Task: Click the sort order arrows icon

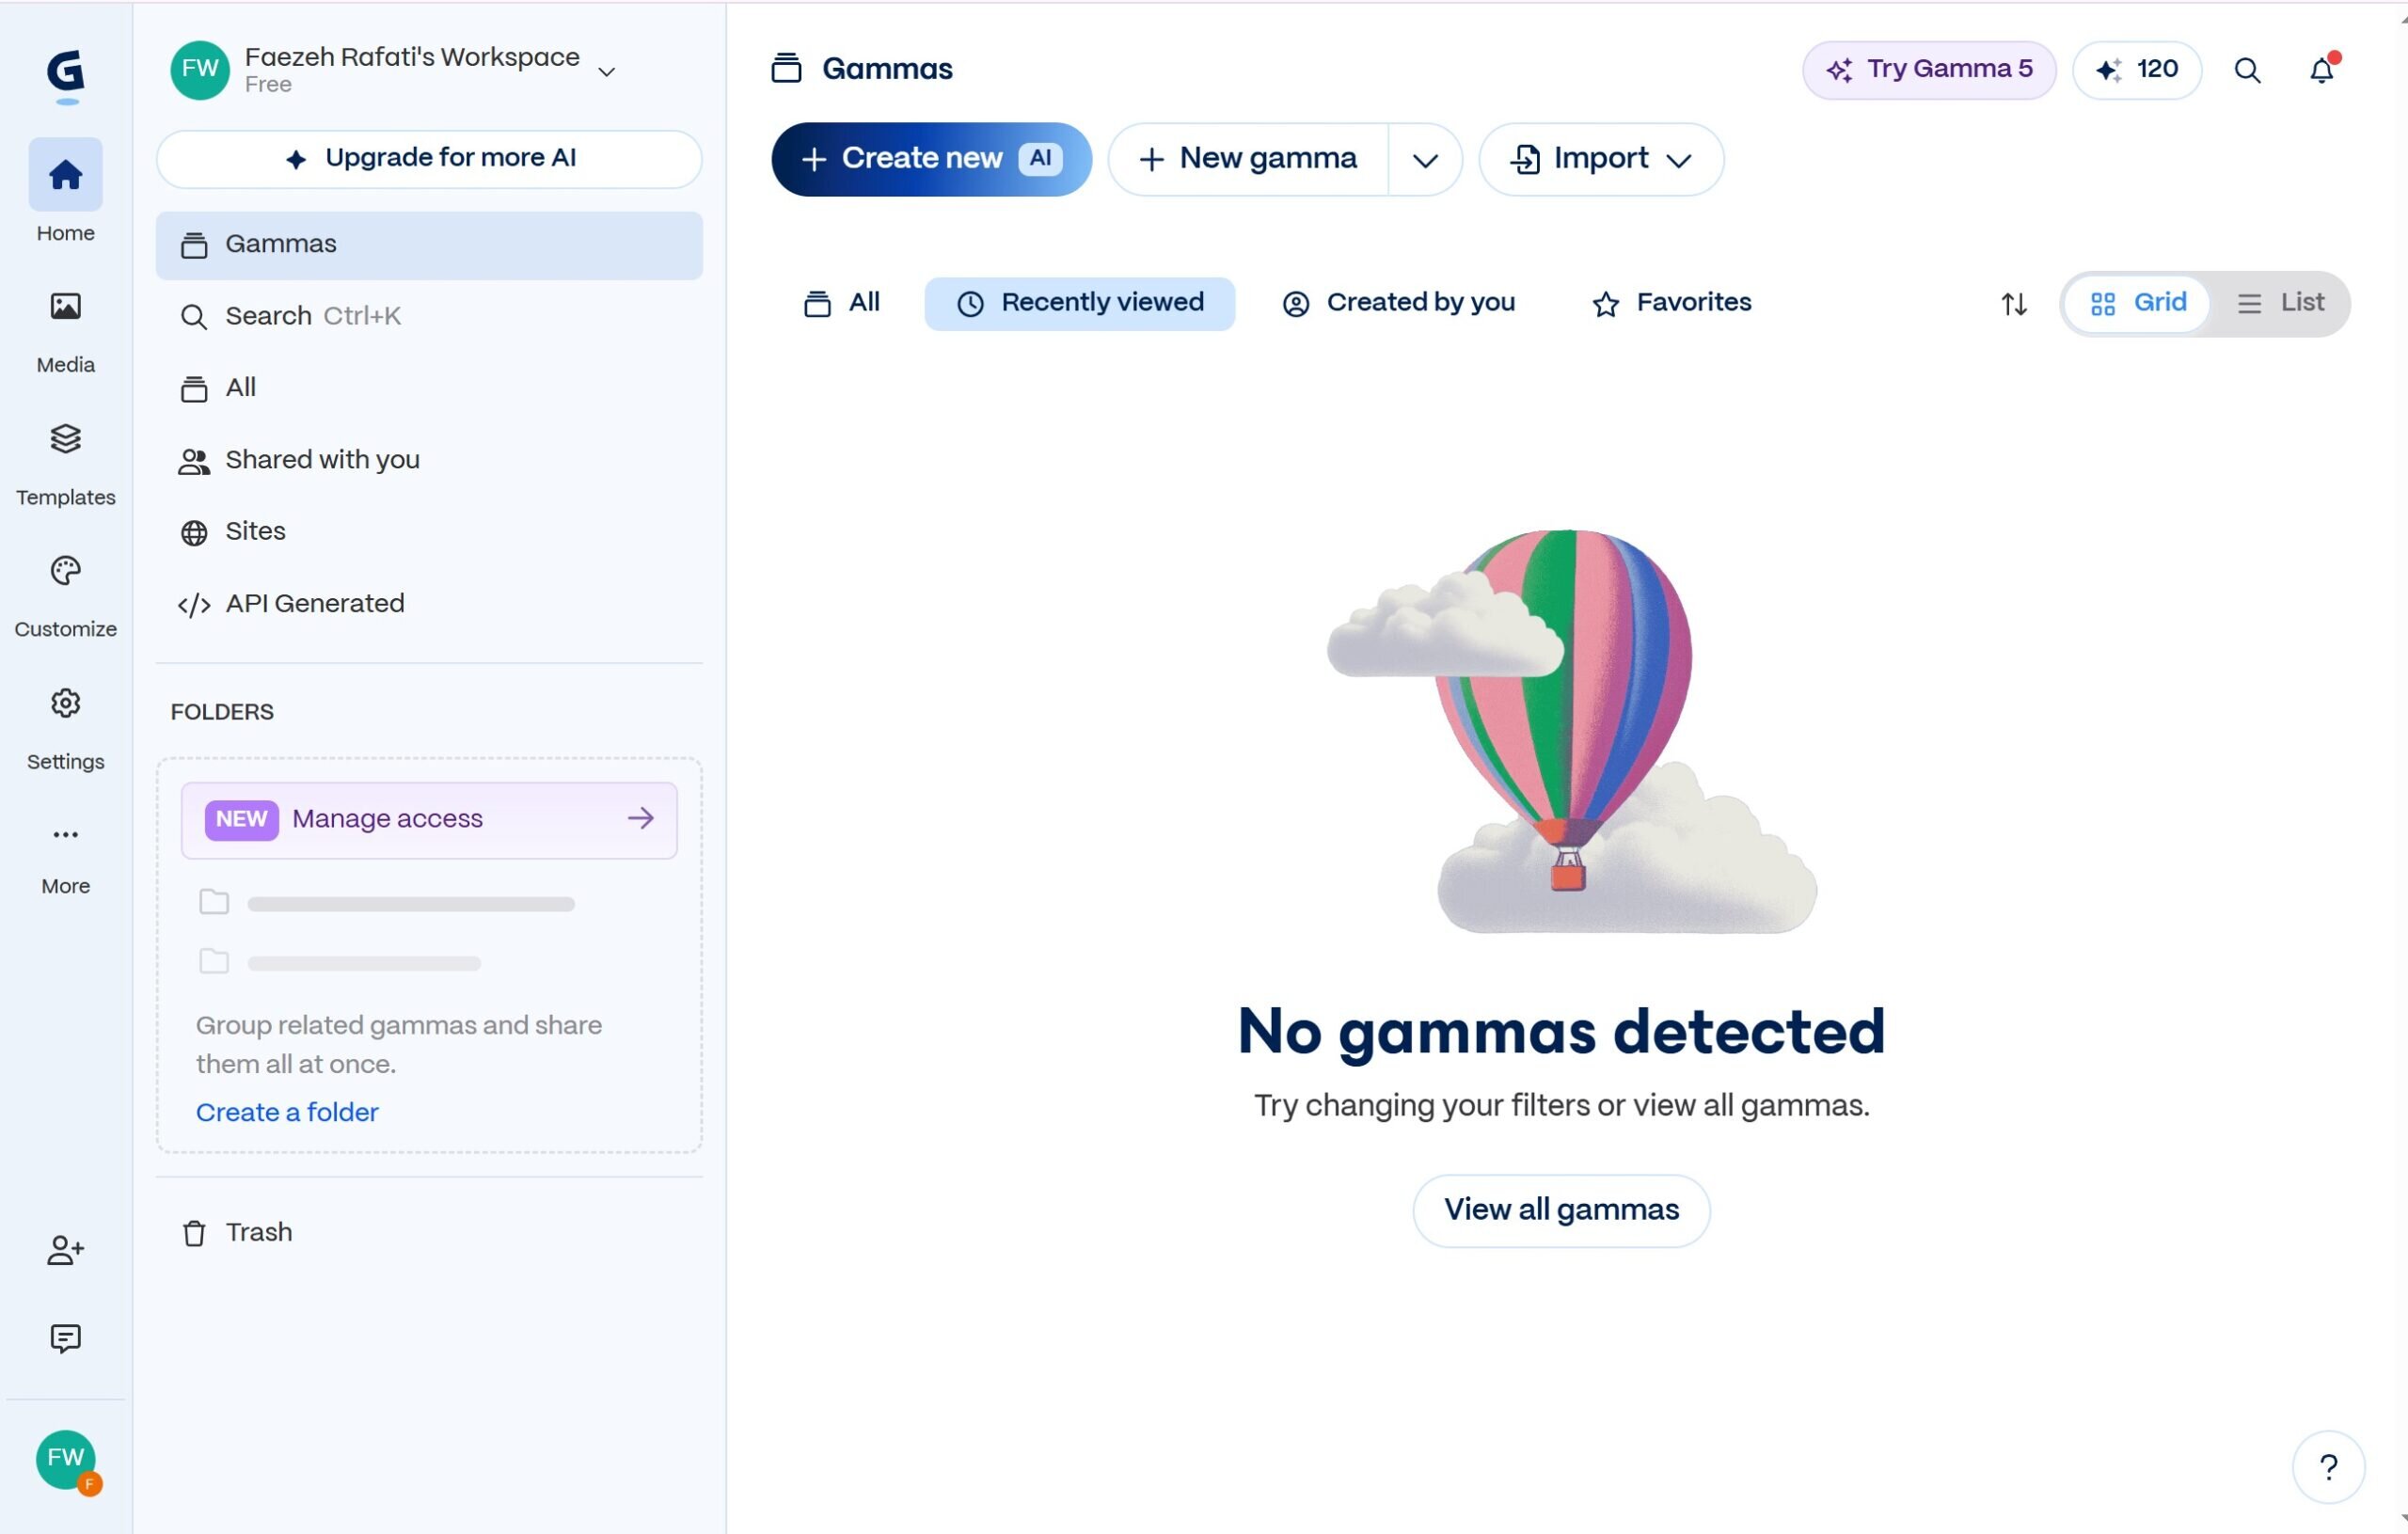Action: click(x=2014, y=304)
